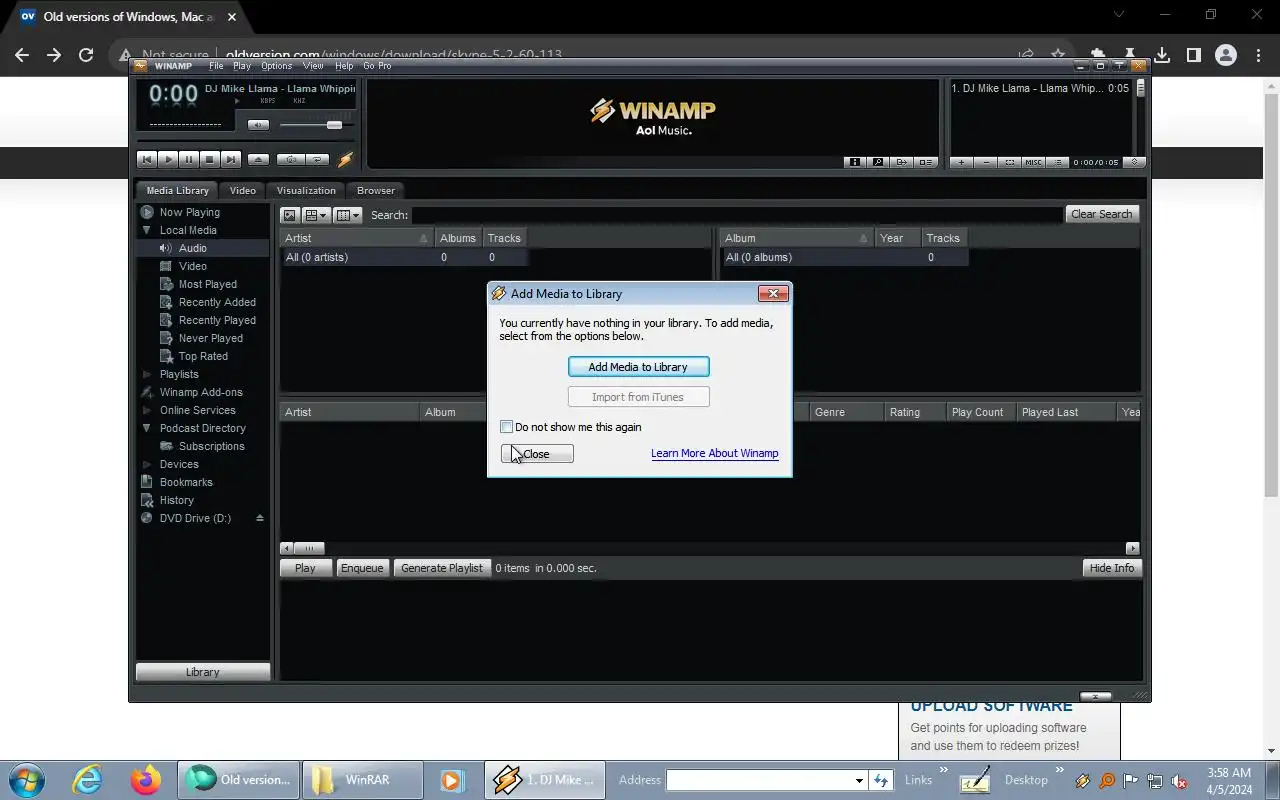Click the volume slider handle
Screen dimensions: 1280x800
click(x=334, y=125)
